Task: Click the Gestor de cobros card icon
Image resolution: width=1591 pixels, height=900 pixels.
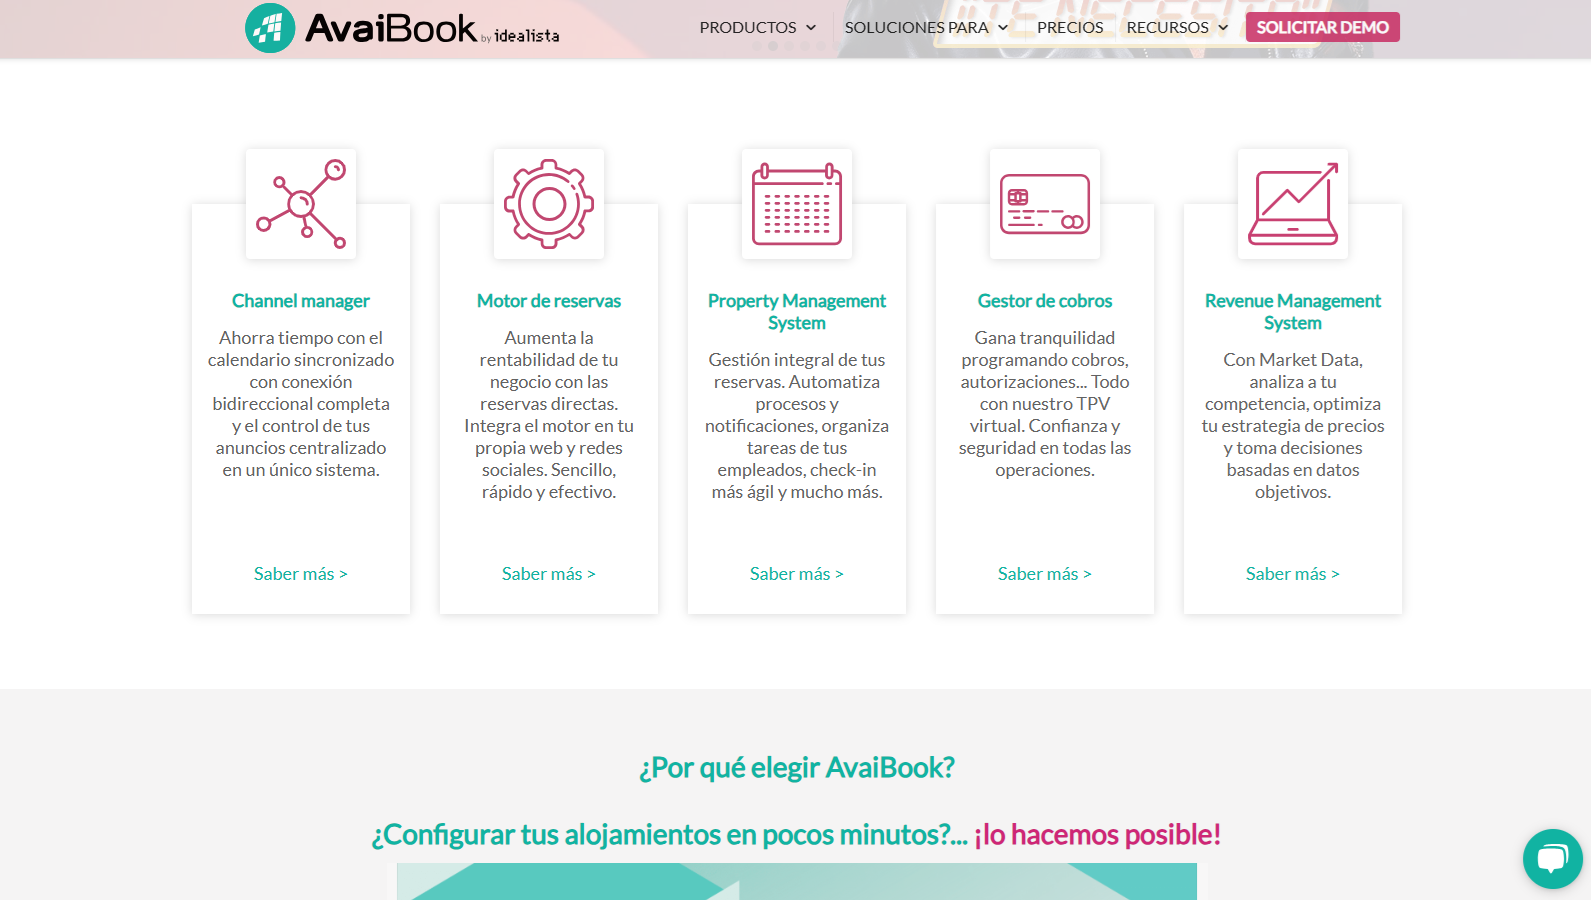Action: click(1045, 204)
